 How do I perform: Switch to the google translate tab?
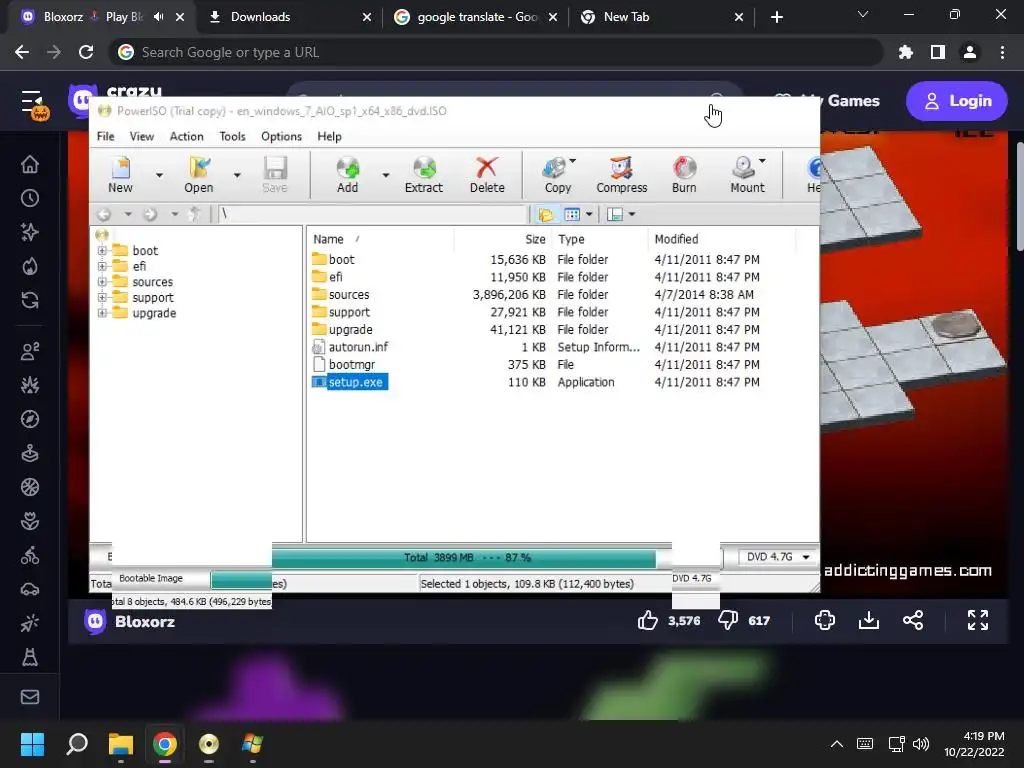tap(475, 17)
